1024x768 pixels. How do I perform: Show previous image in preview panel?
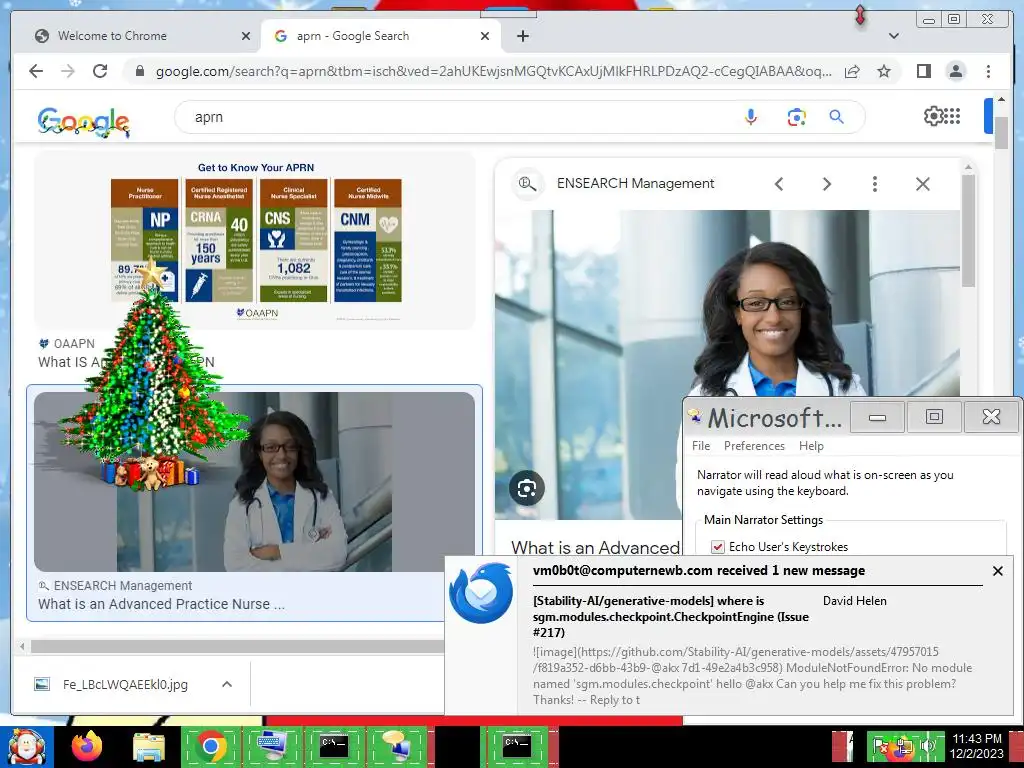coord(778,184)
